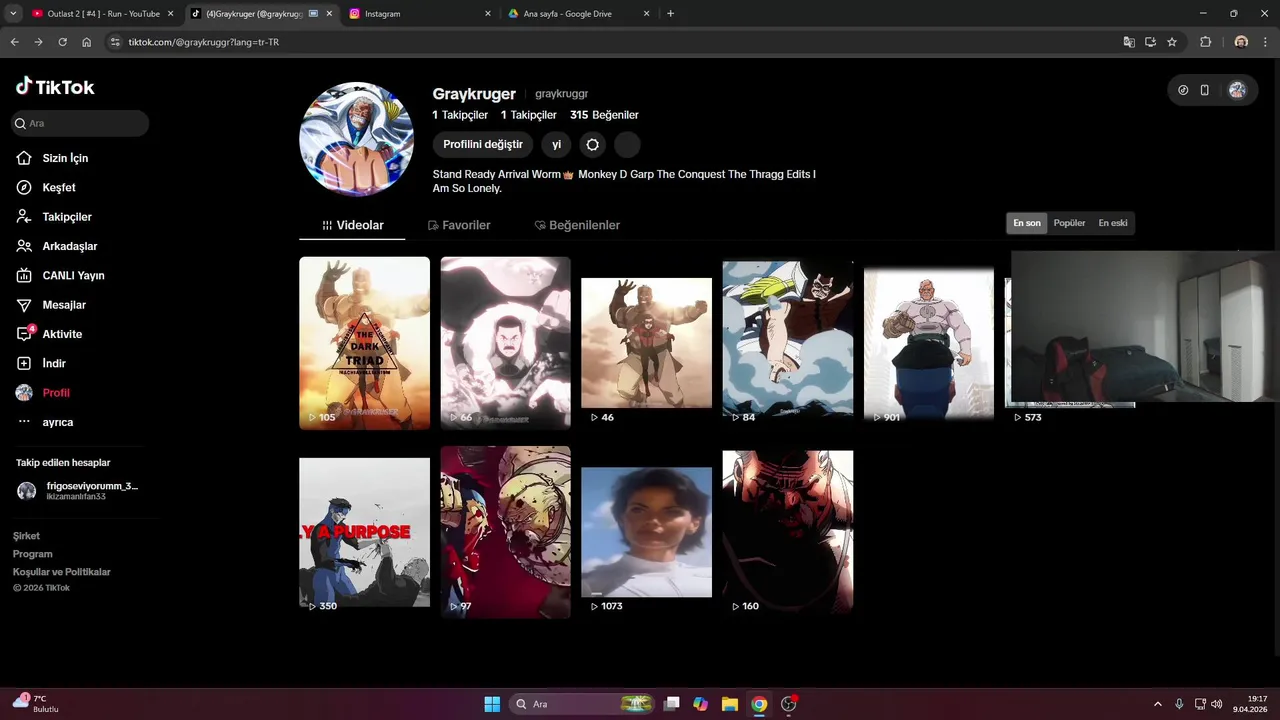Focus the Ara search field in TikTok
The image size is (1280, 720).
[80, 123]
